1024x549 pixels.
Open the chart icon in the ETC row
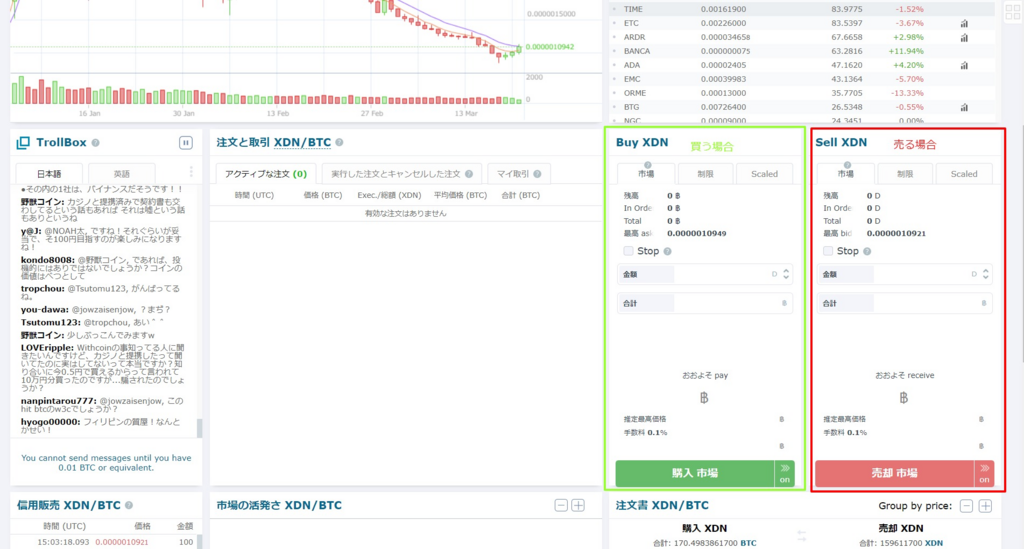pos(964,22)
